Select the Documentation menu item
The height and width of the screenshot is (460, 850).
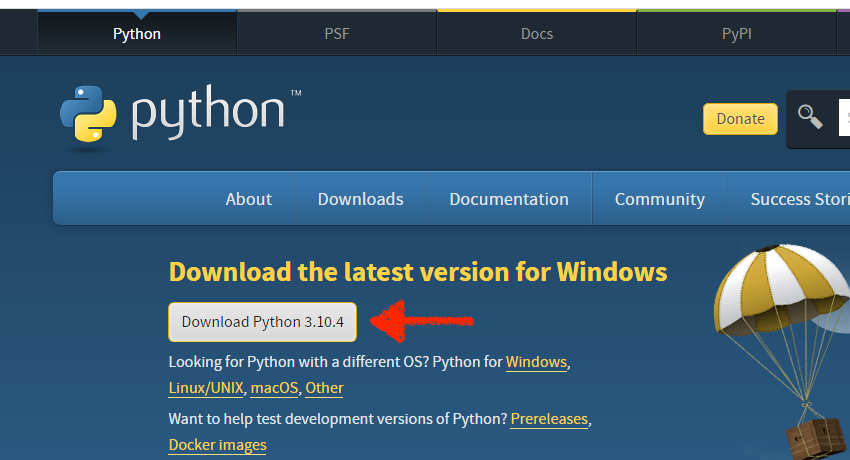[x=509, y=199]
